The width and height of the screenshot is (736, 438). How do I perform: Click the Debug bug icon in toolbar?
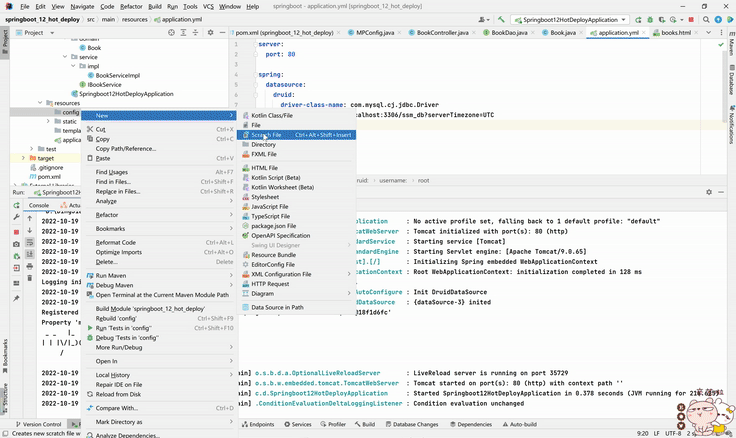pyautogui.click(x=650, y=20)
